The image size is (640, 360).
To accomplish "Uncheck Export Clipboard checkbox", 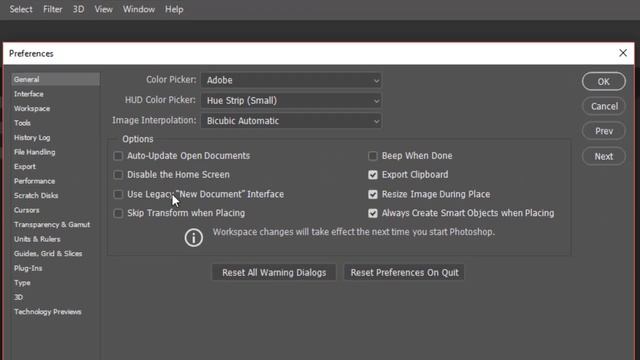I will (373, 175).
